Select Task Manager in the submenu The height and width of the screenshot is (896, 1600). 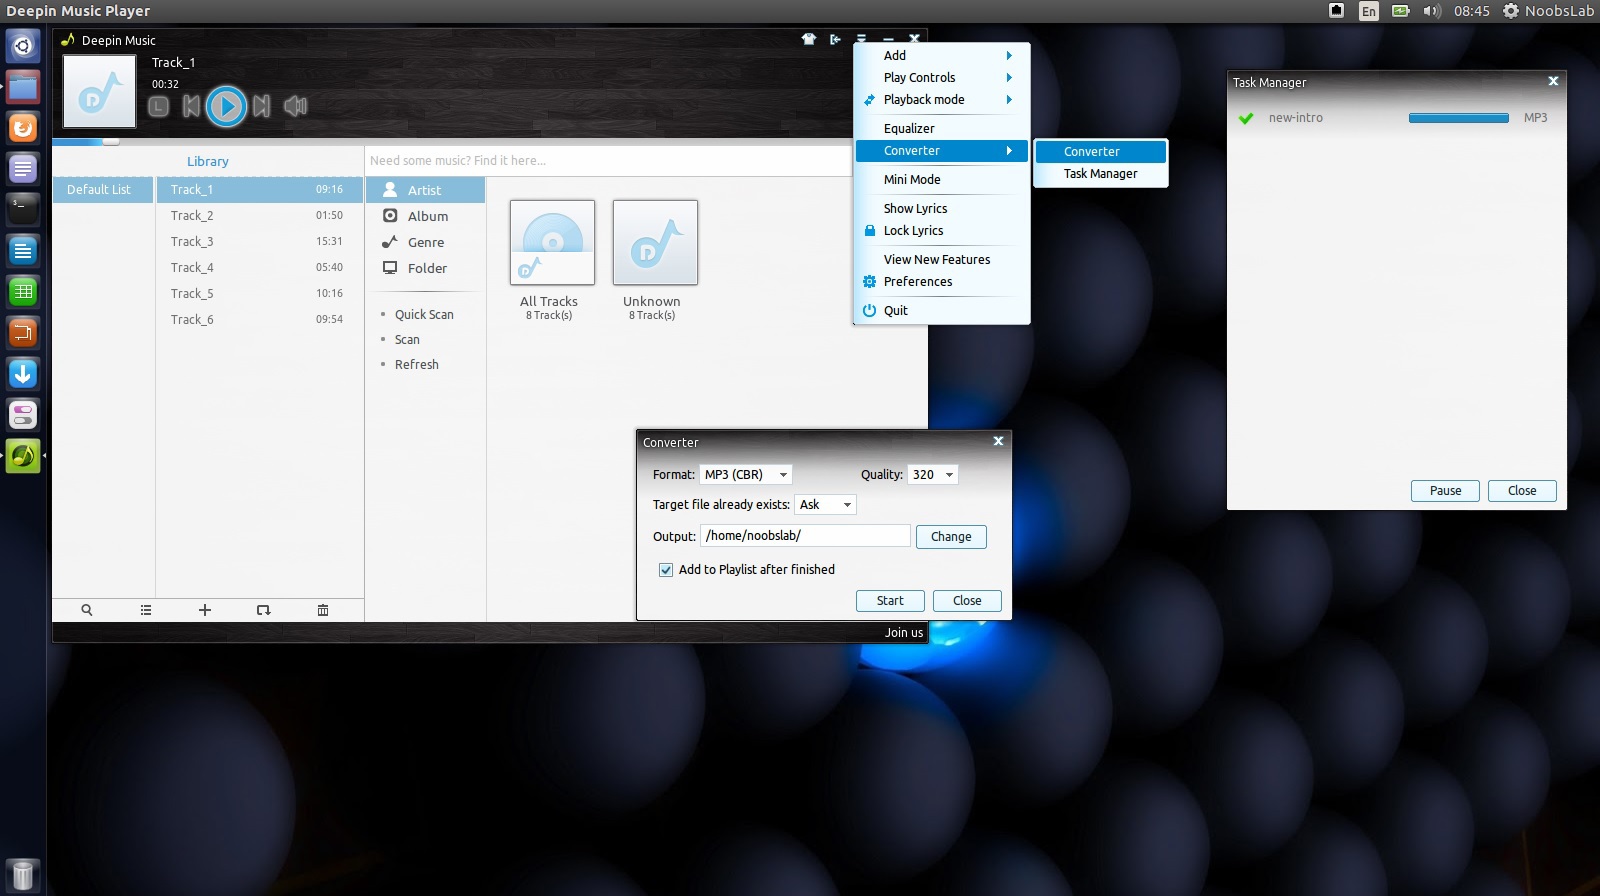tap(1101, 173)
